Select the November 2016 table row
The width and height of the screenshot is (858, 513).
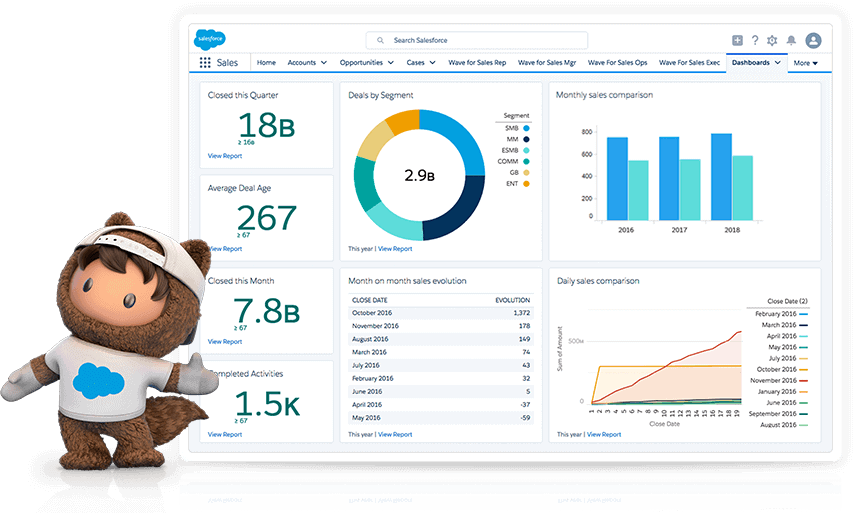[x=441, y=326]
